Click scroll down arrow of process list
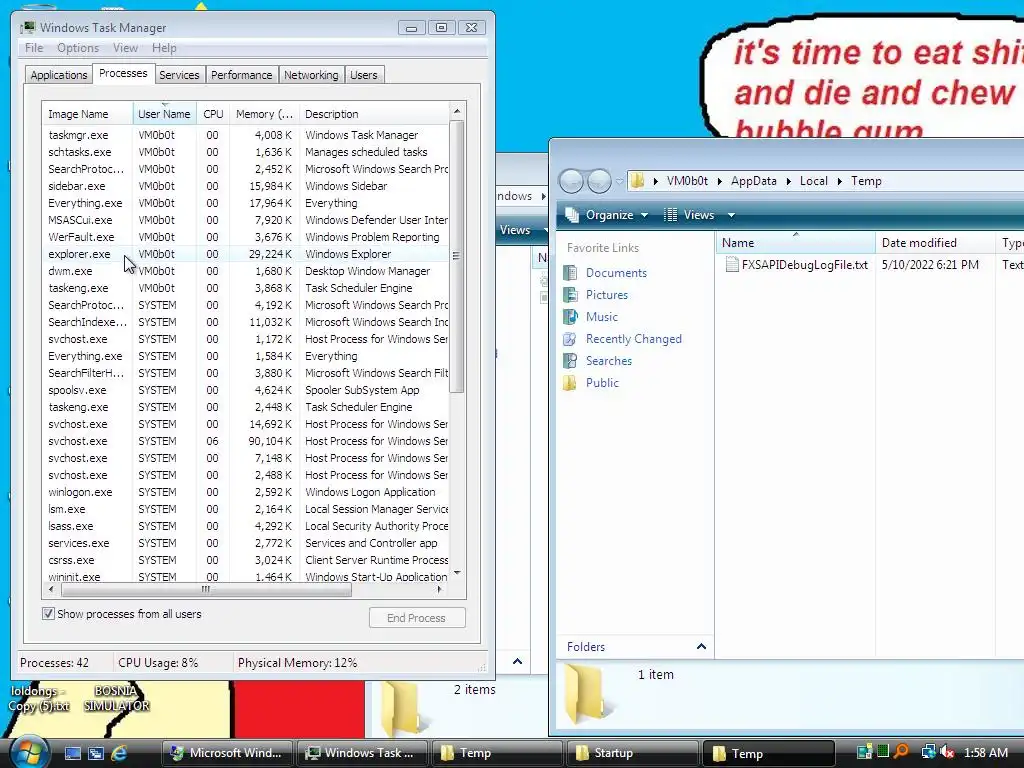The width and height of the screenshot is (1024, 768). [457, 573]
